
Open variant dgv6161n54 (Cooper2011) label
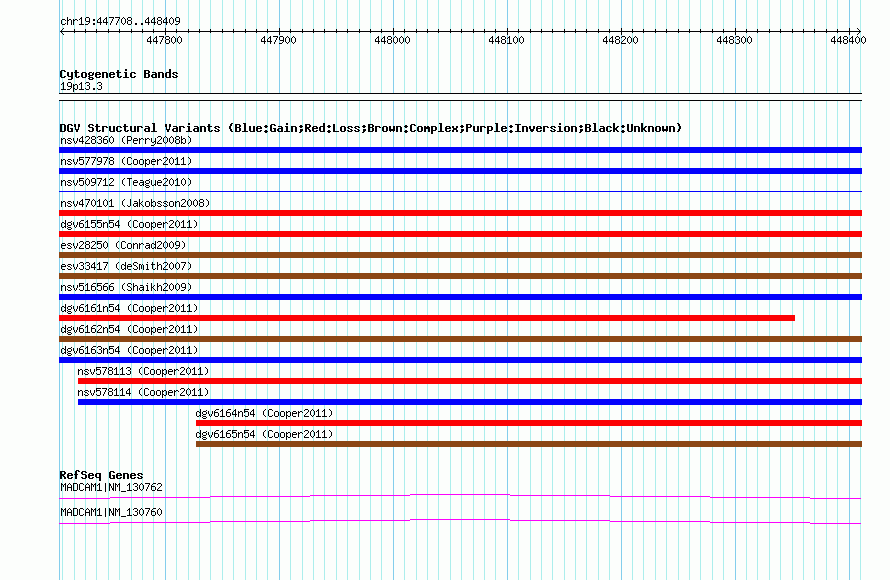coord(129,308)
